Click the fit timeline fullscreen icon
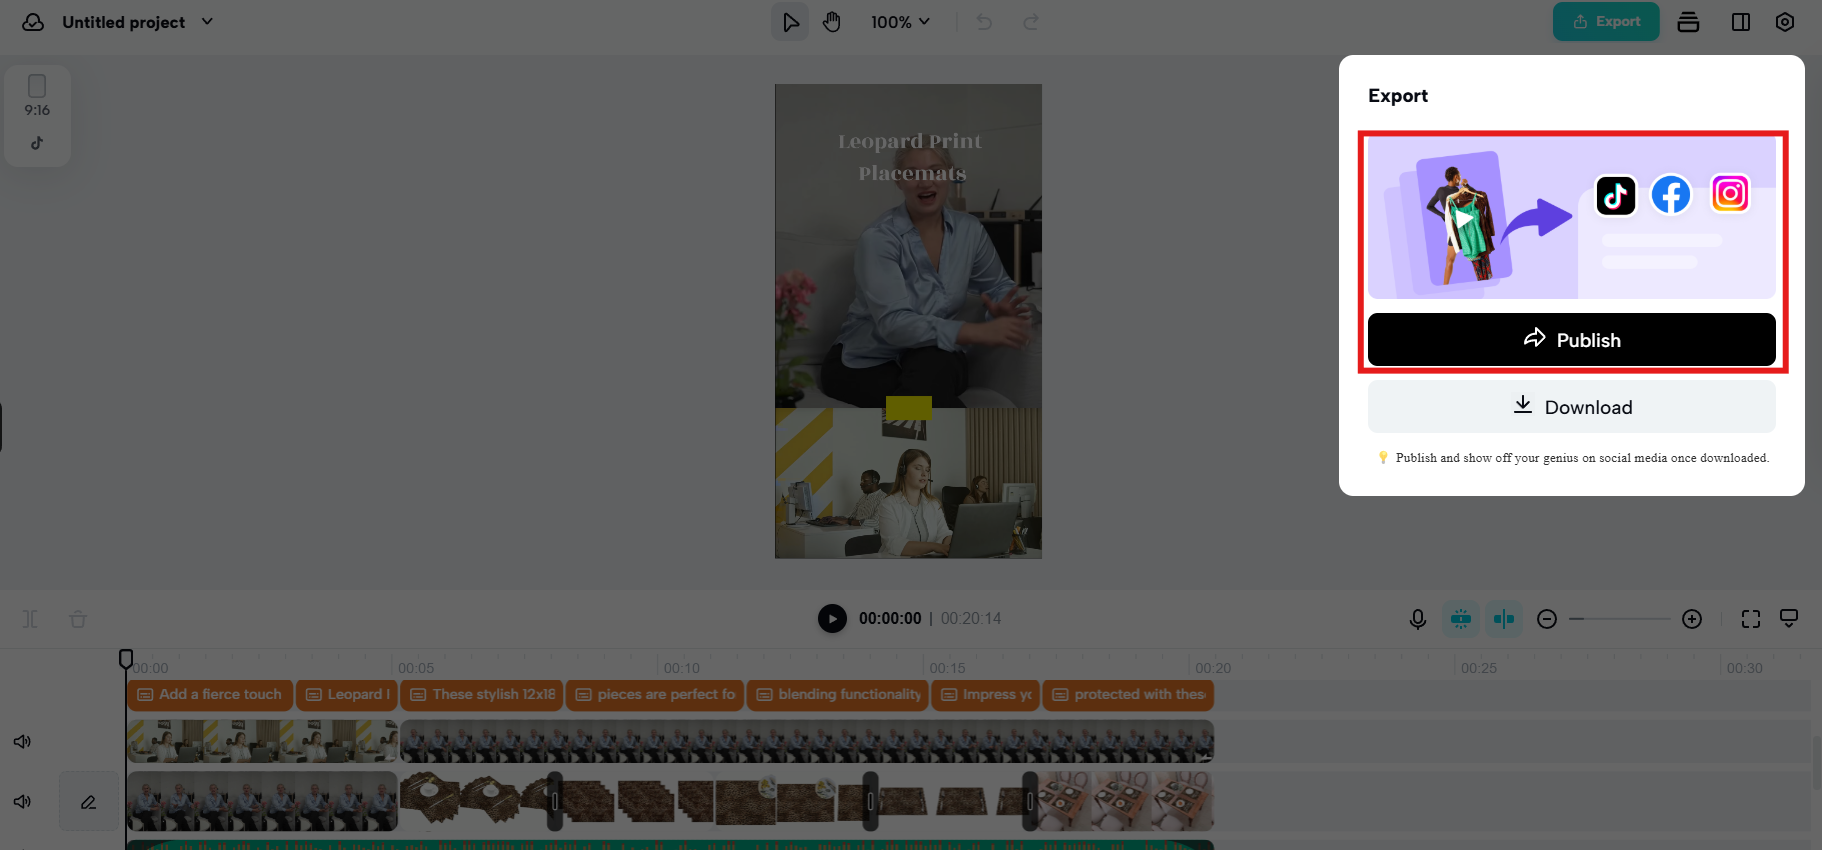This screenshot has height=850, width=1822. (1751, 619)
